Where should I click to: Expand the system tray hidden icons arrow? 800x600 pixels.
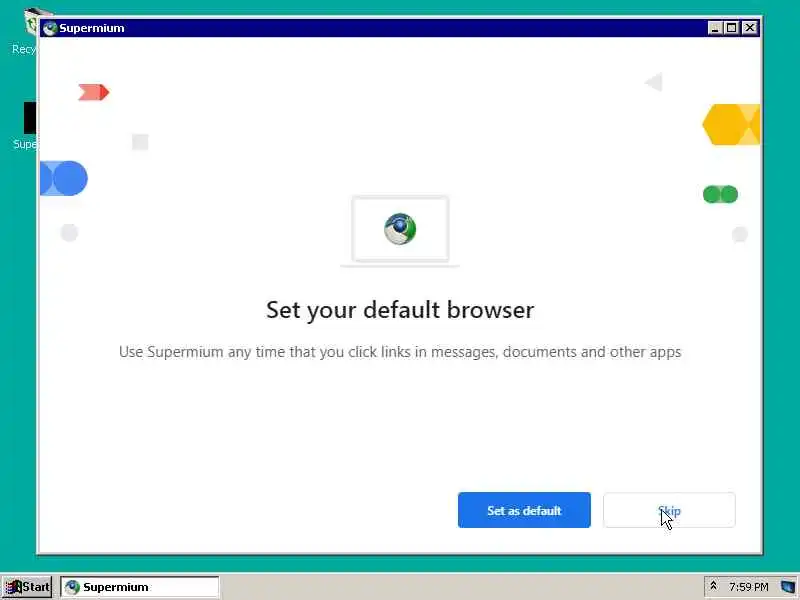coord(713,586)
